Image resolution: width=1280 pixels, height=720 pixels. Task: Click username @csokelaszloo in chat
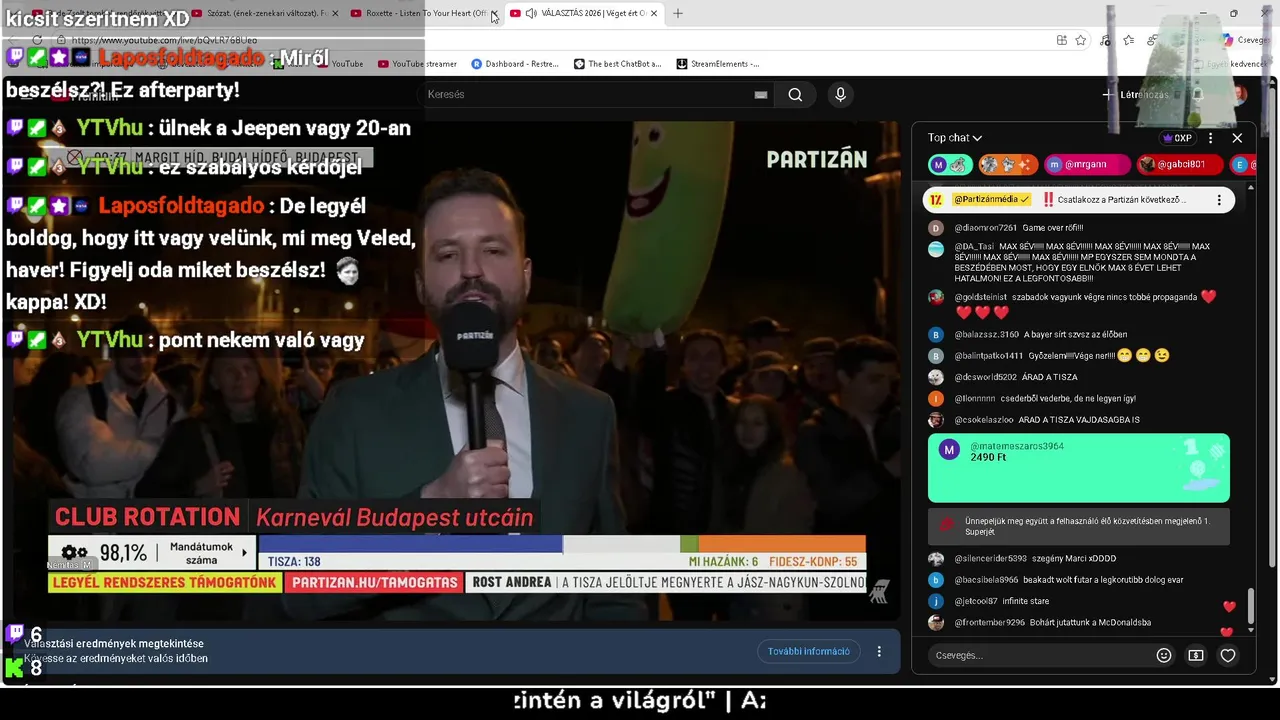click(x=984, y=420)
